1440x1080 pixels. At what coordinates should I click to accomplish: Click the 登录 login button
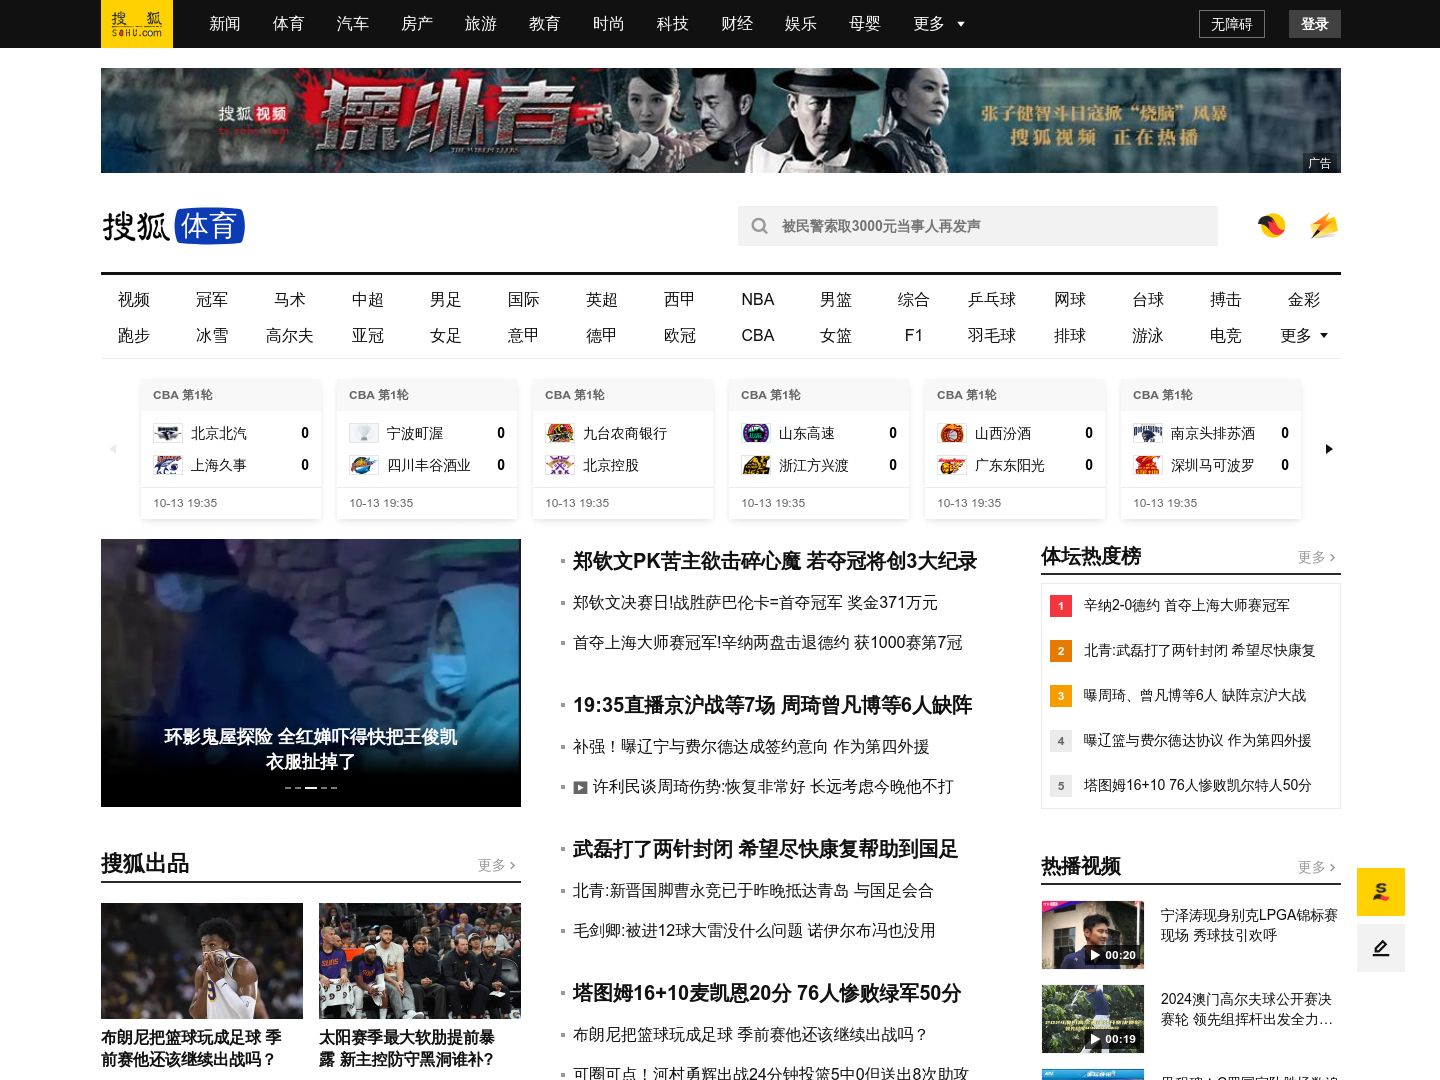(x=1315, y=24)
